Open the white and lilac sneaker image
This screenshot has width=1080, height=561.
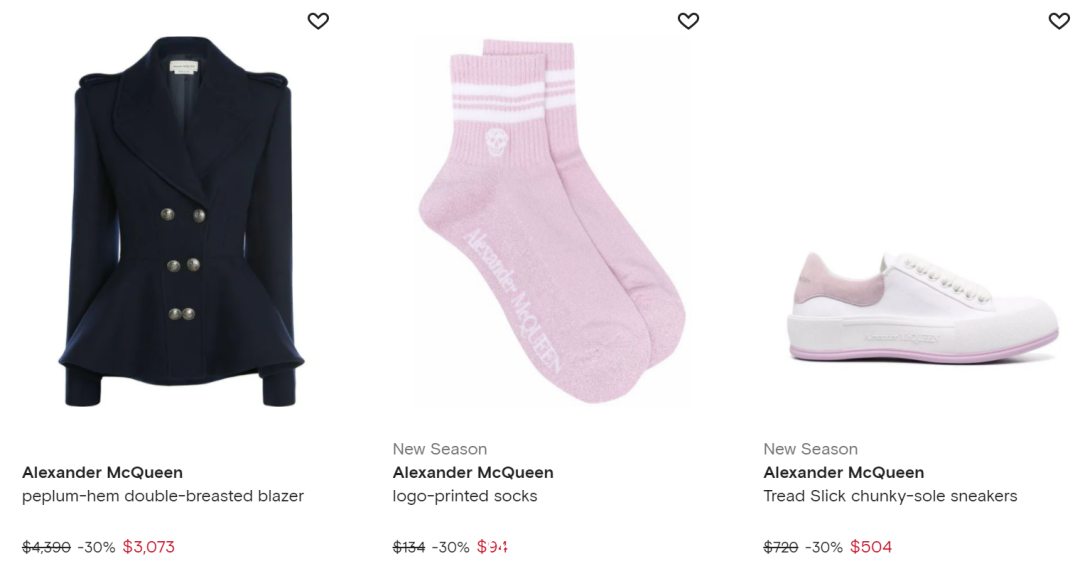pos(922,307)
